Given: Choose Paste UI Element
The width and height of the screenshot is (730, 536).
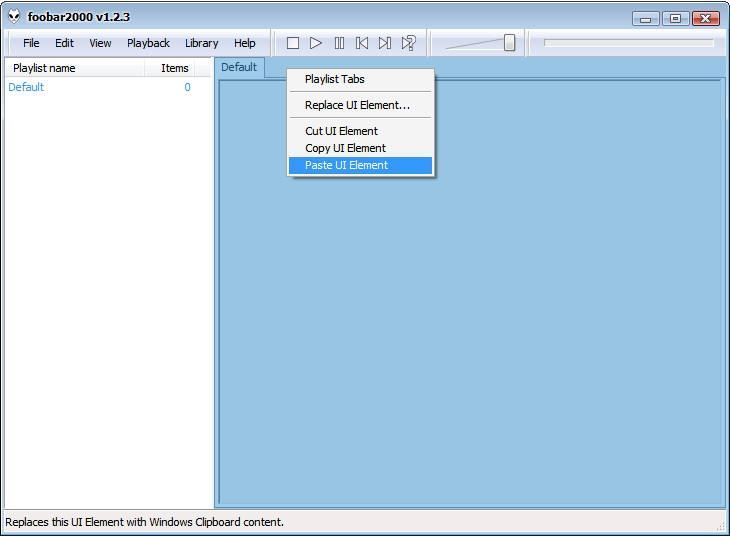Looking at the screenshot, I should pyautogui.click(x=360, y=165).
